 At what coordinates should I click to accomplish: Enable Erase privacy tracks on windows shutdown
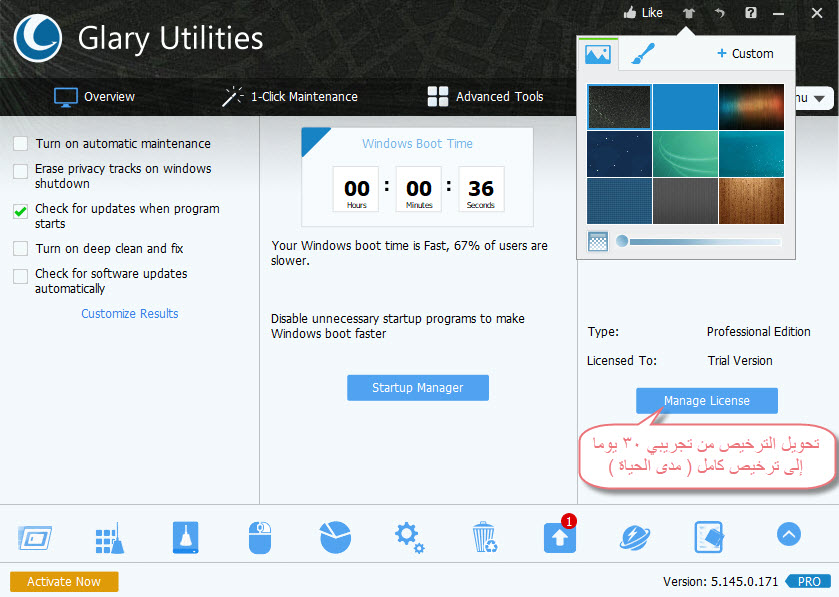point(20,171)
